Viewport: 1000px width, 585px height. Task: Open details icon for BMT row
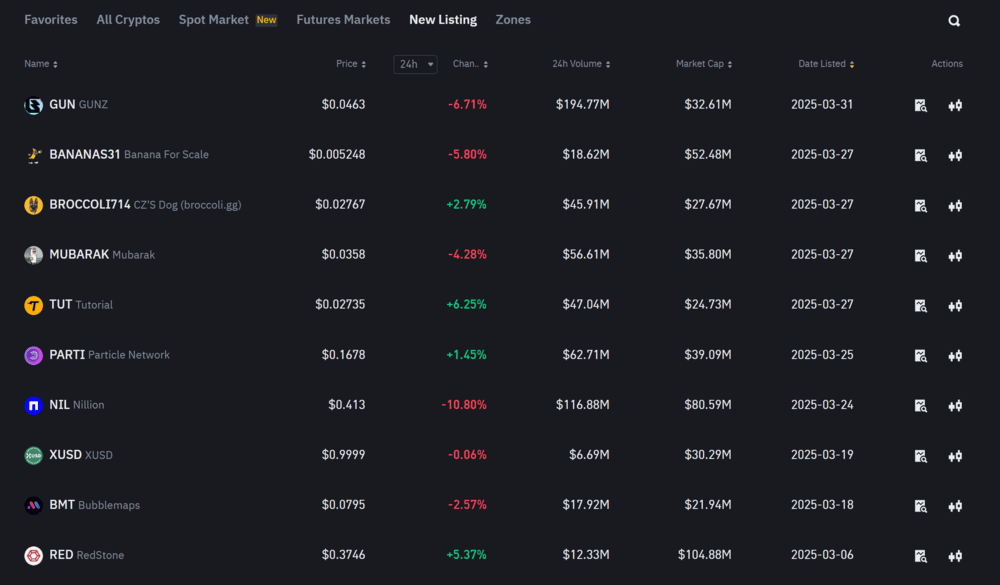tap(920, 506)
